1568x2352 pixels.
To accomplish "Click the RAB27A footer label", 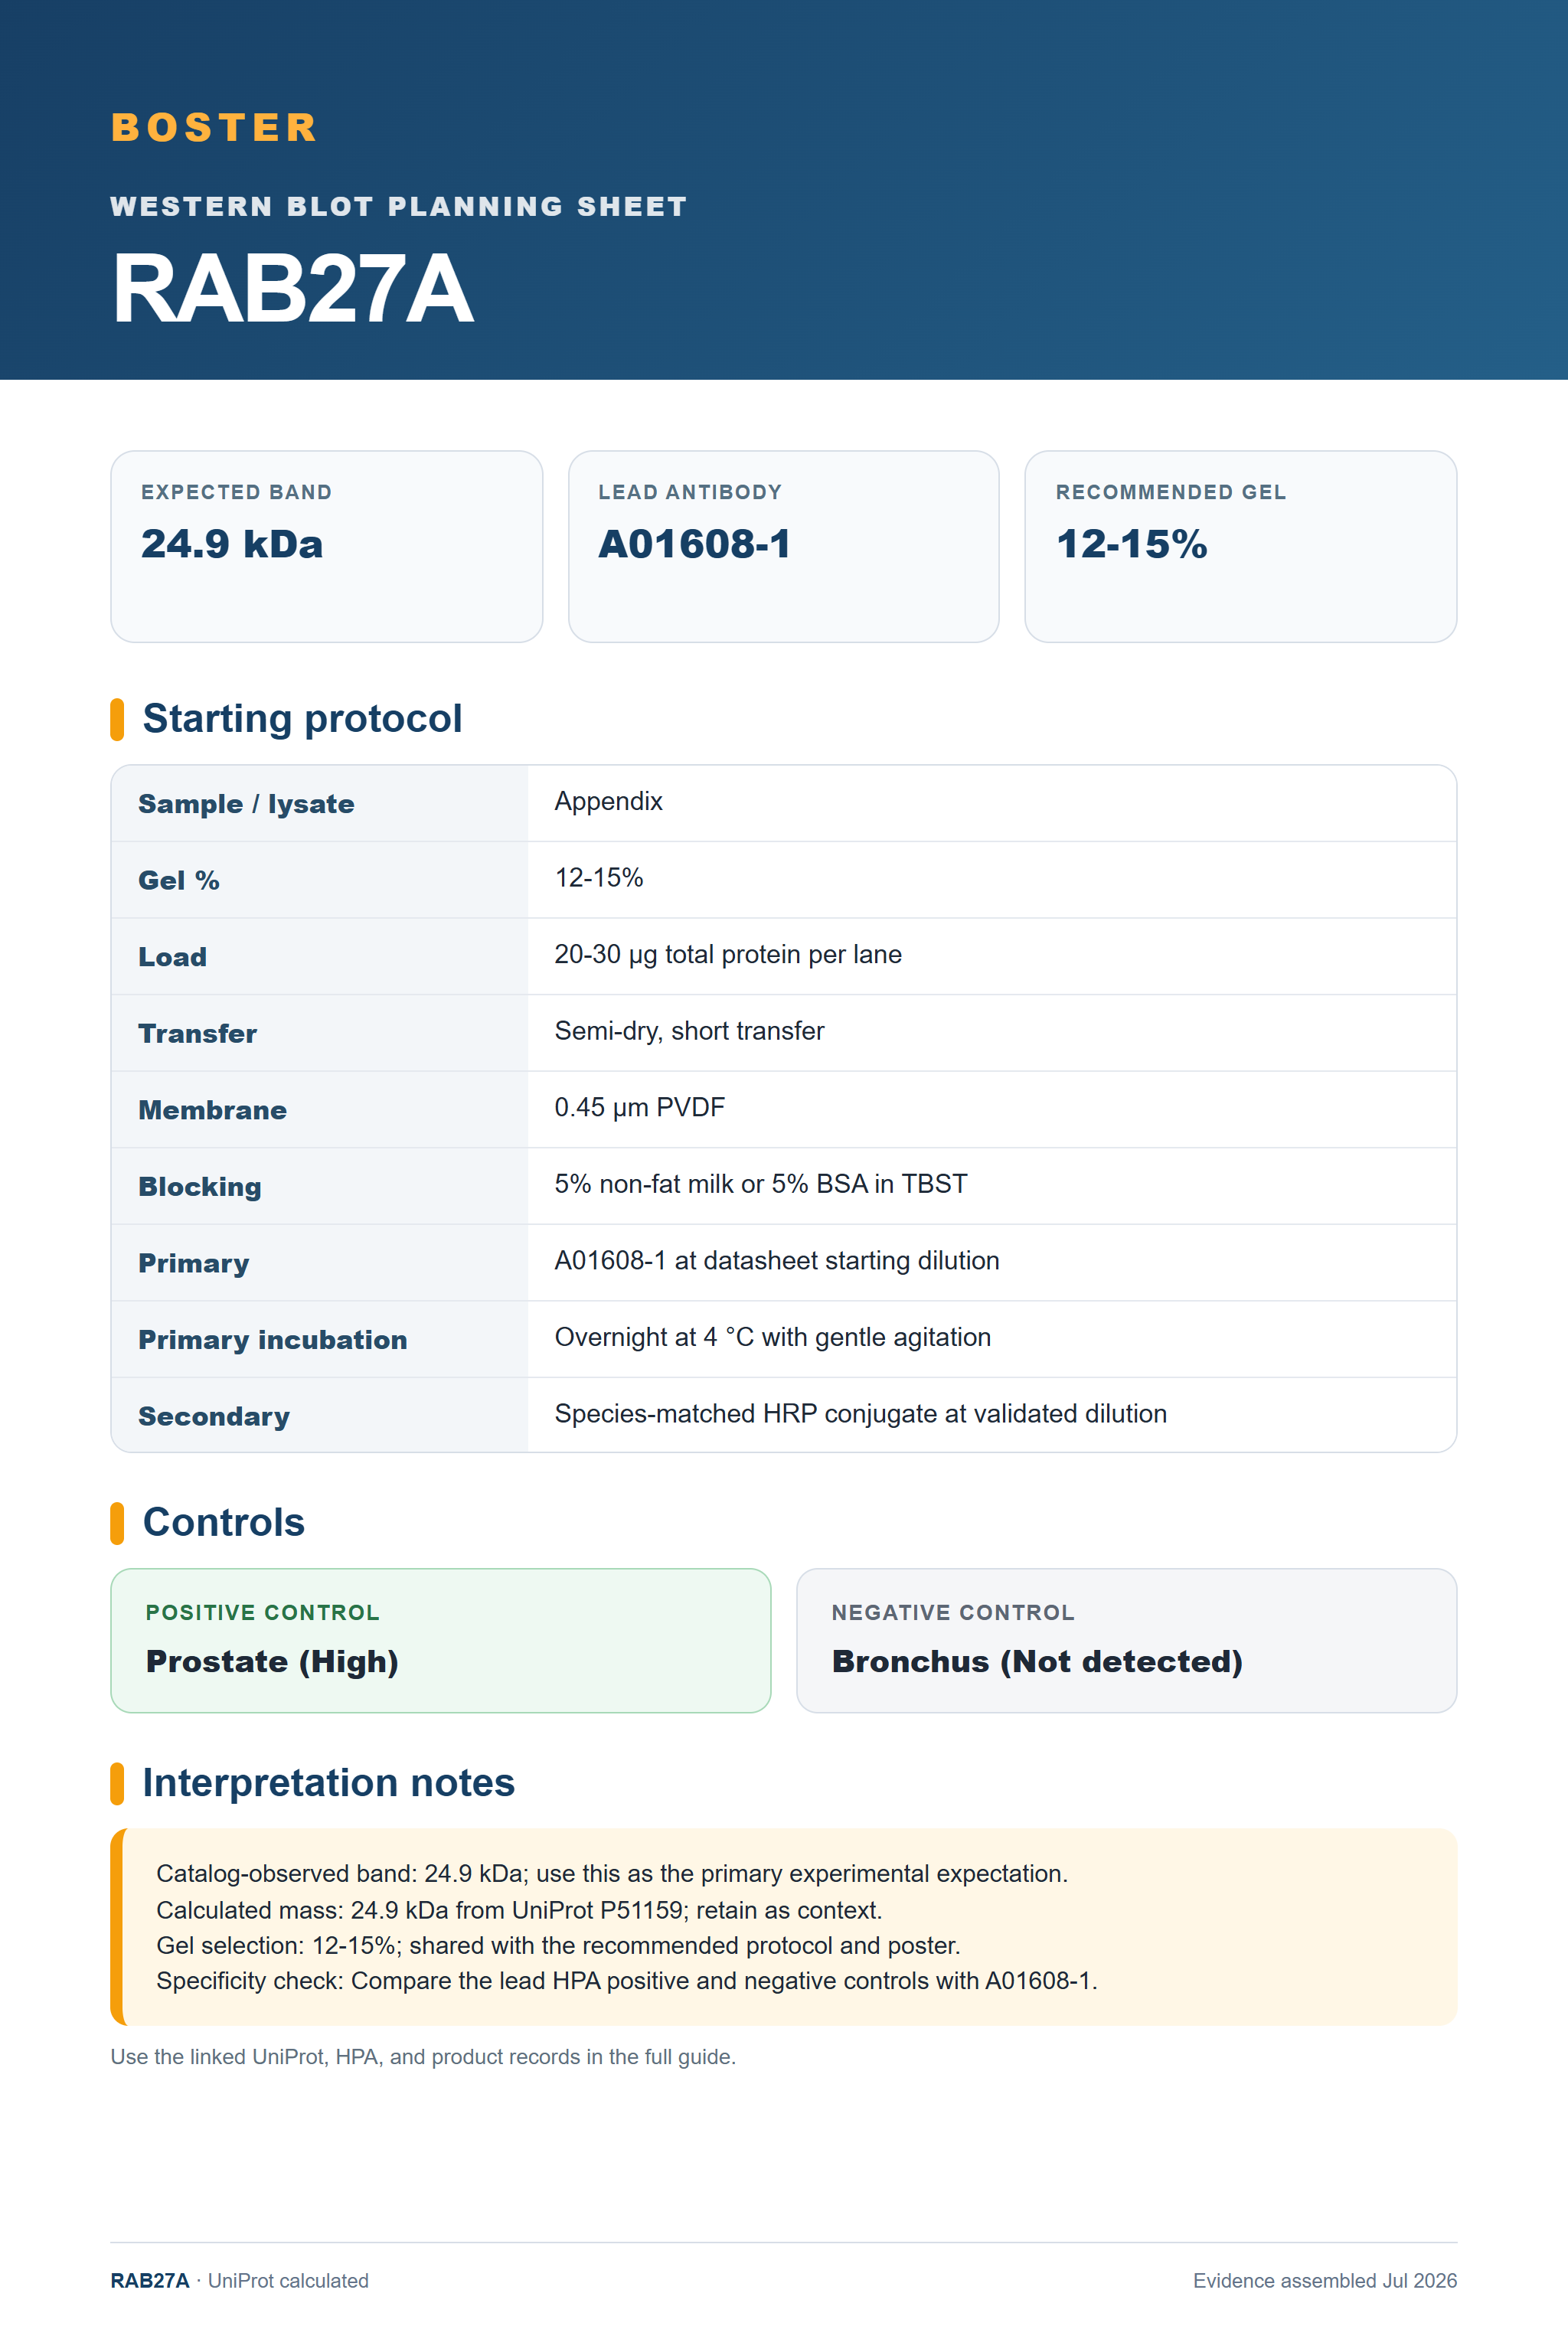I will (149, 2281).
